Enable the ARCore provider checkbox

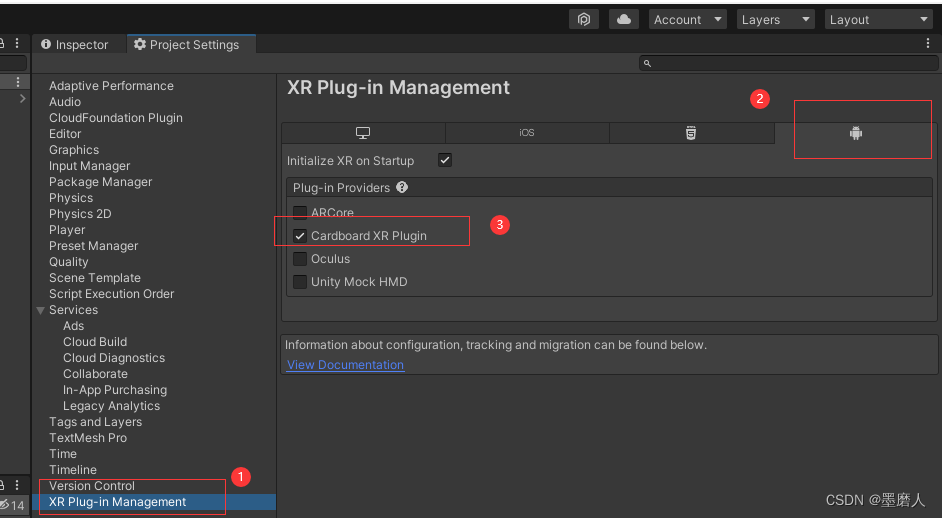tap(300, 212)
